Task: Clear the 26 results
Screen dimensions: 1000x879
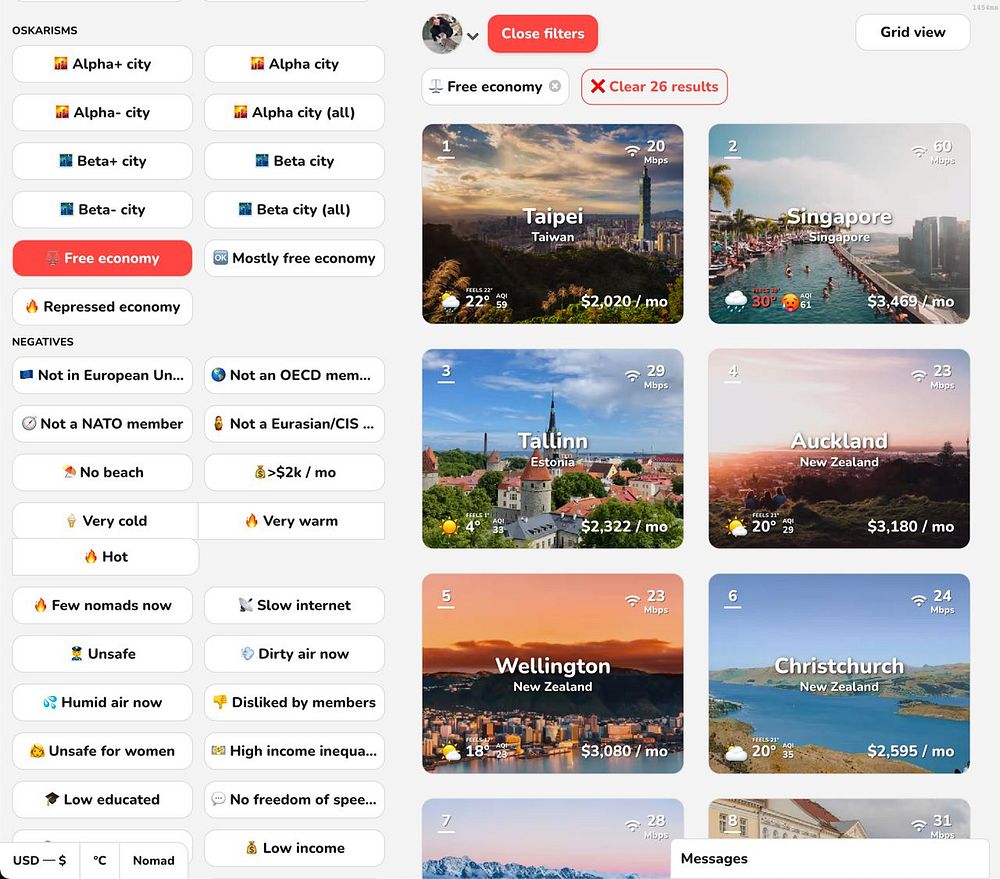Action: 654,87
